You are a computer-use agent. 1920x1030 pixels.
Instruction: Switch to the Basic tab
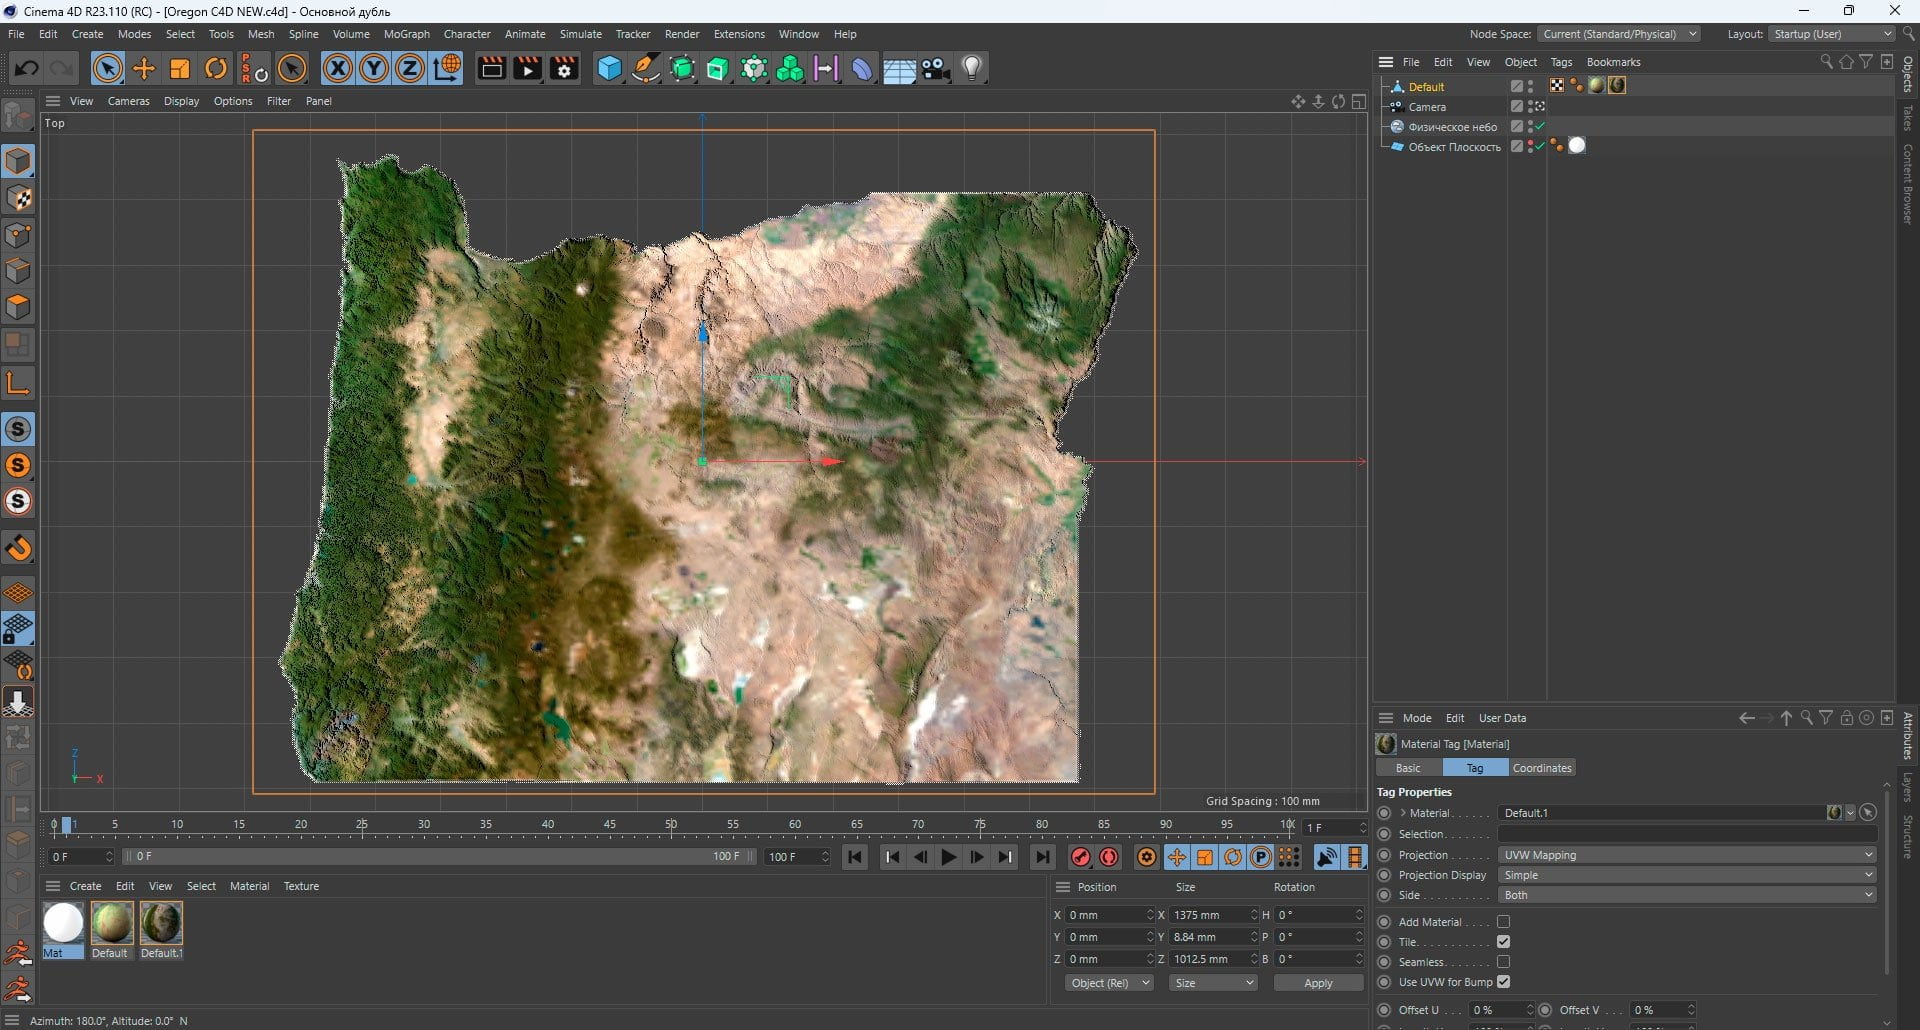click(1408, 768)
